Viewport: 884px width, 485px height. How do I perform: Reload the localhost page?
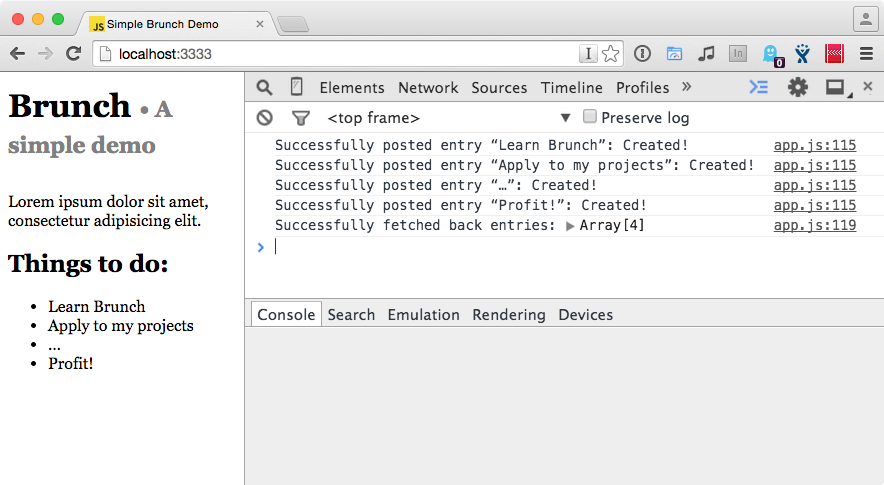[73, 54]
